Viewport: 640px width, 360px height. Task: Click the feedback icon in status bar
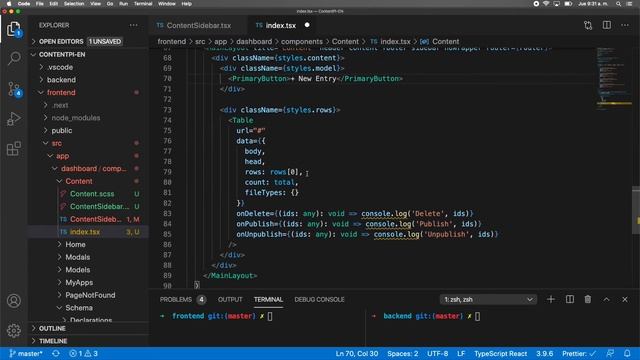point(610,353)
